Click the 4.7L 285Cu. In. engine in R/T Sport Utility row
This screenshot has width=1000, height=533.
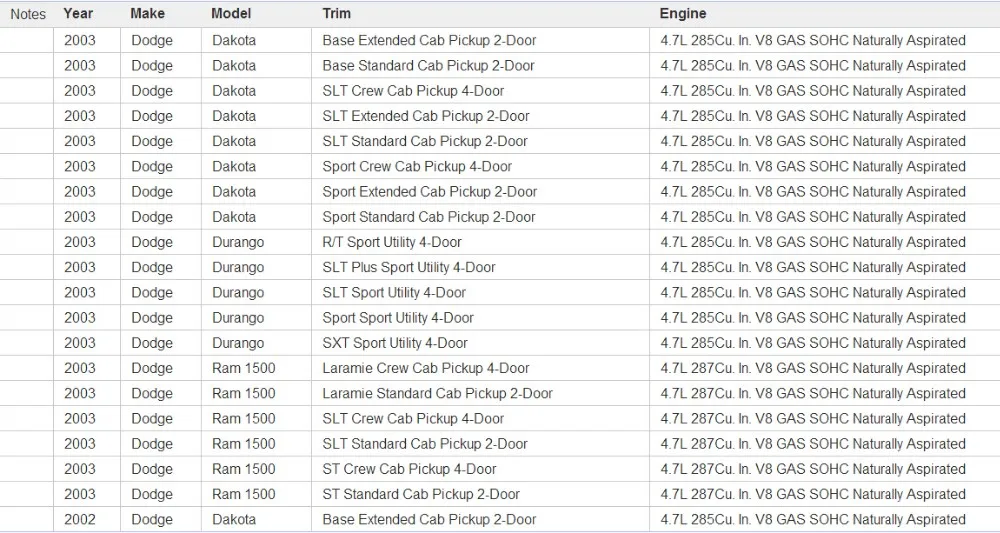click(x=813, y=242)
